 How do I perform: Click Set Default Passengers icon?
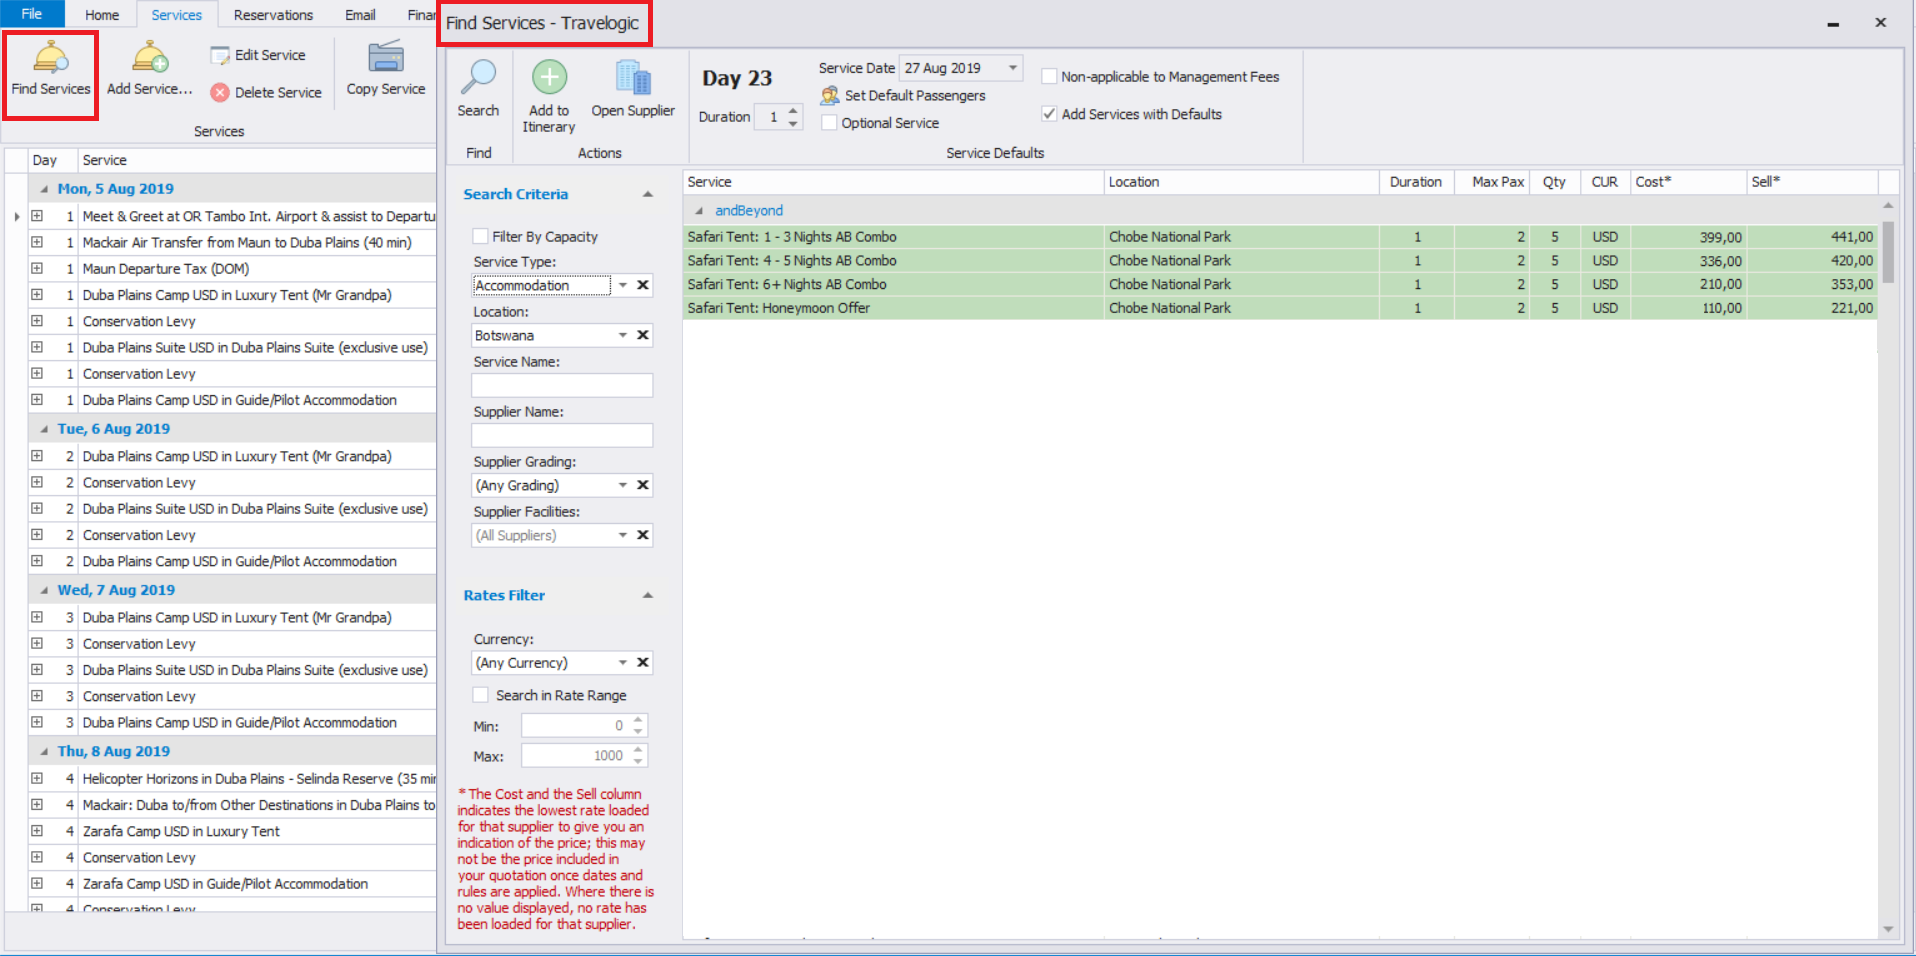pos(830,95)
